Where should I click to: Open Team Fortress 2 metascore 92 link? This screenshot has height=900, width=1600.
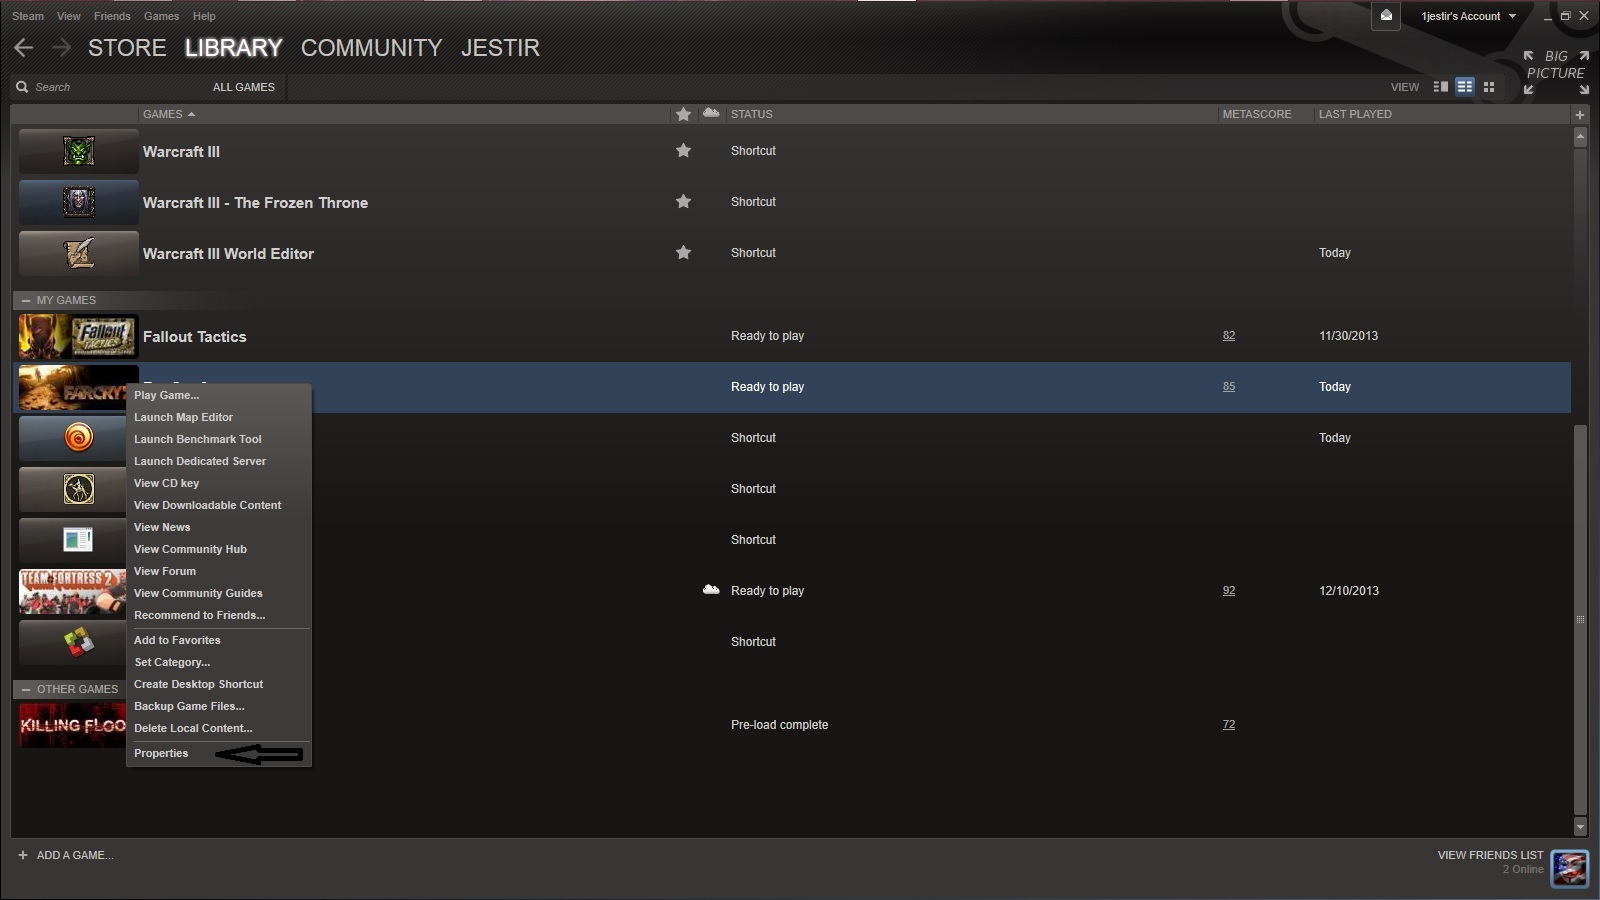(1229, 591)
